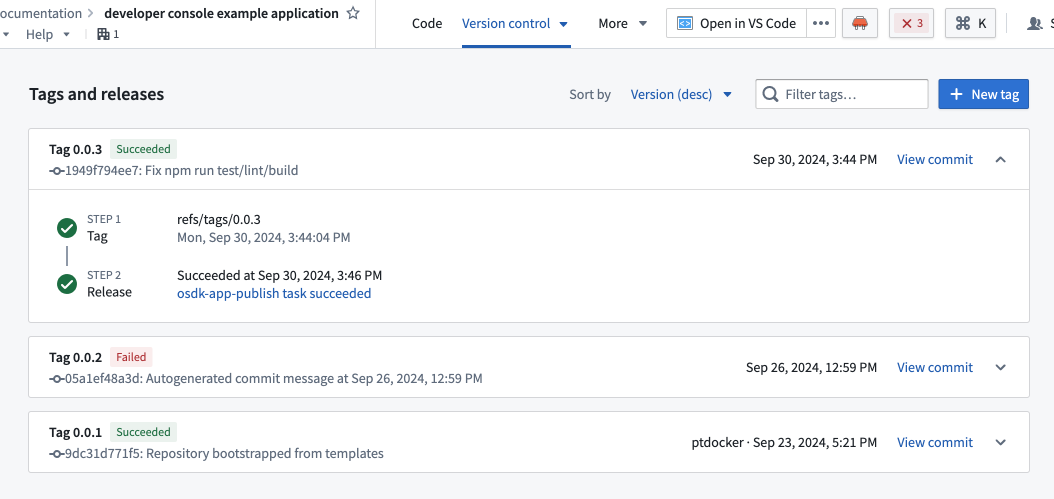The width and height of the screenshot is (1054, 499).
Task: Click the Step 1 Tag green checkmark
Action: click(67, 228)
